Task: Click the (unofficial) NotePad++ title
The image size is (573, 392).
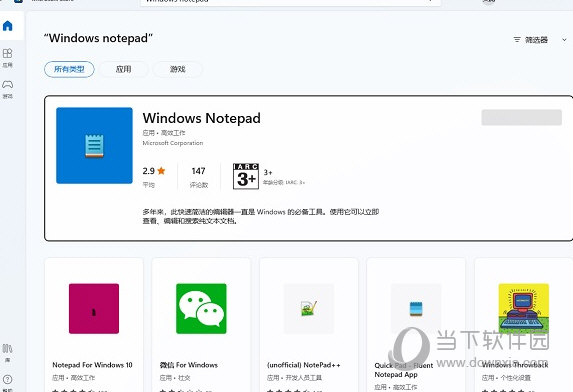Action: [x=304, y=365]
